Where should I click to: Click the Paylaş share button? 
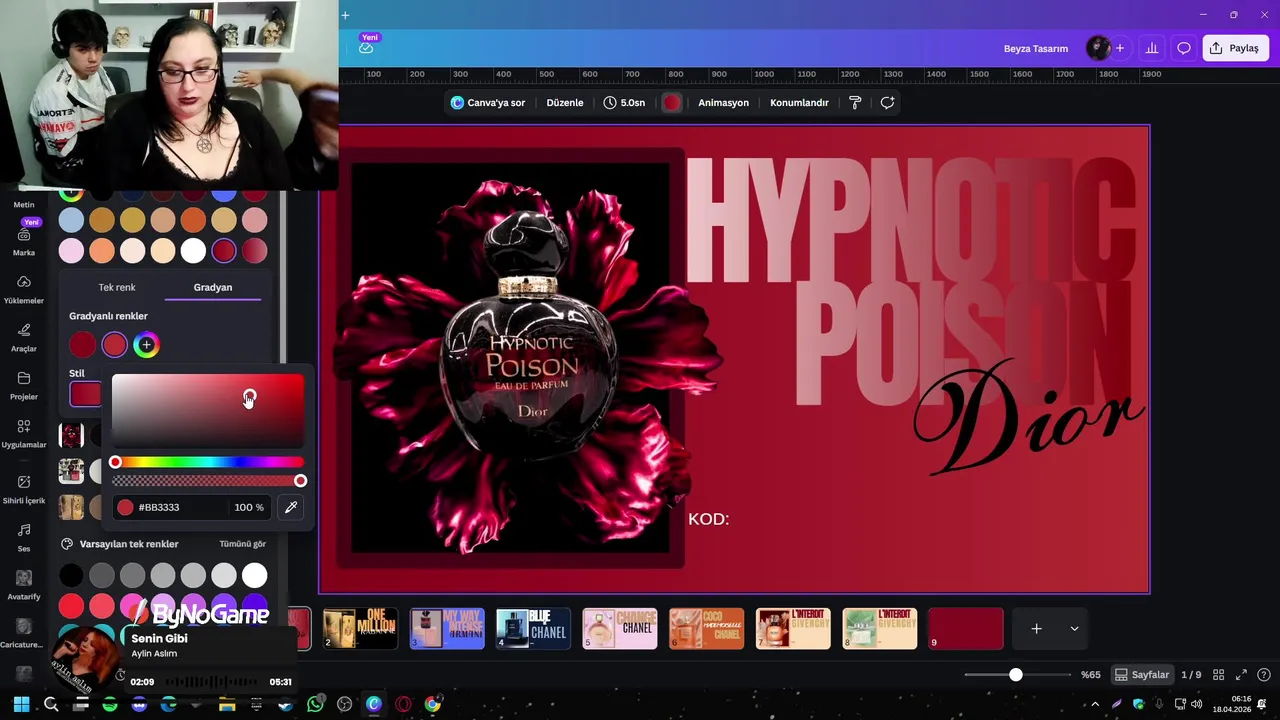(x=1236, y=48)
